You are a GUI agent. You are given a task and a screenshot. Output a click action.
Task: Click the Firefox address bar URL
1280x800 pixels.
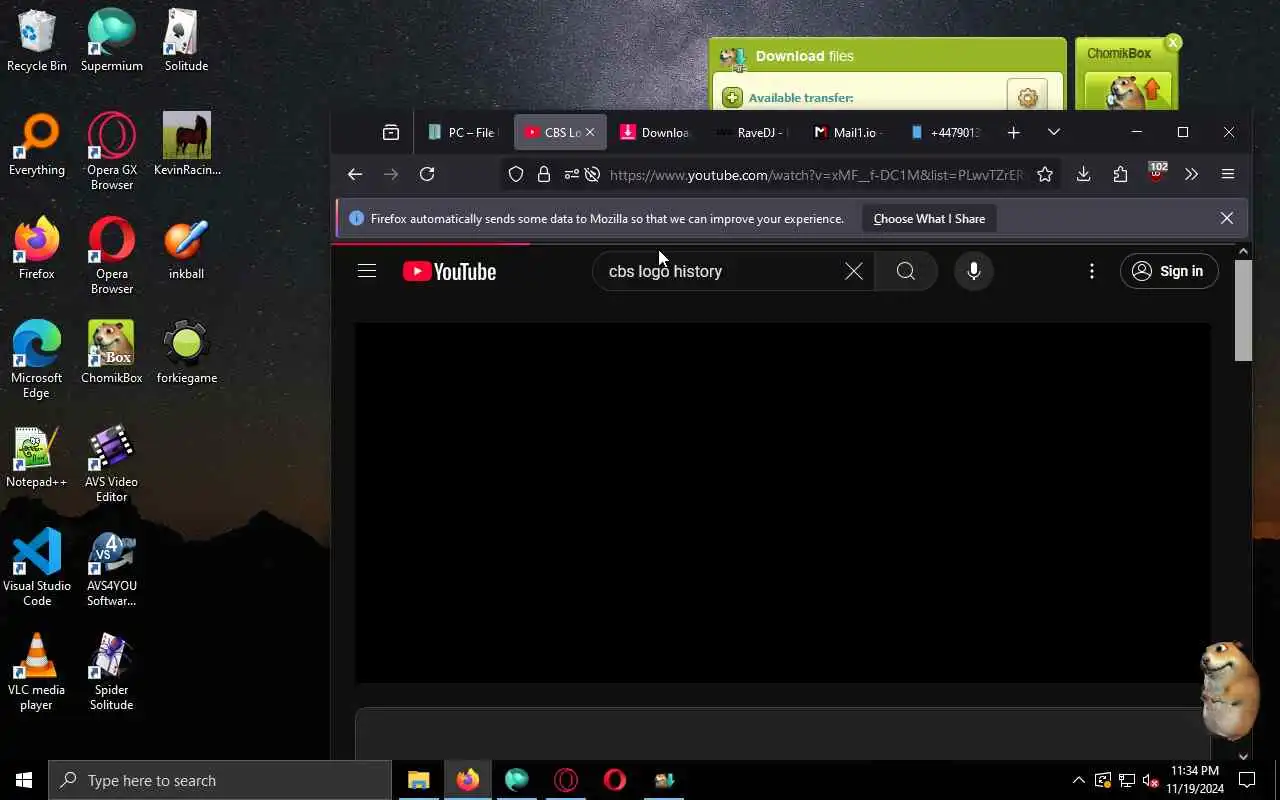816,175
